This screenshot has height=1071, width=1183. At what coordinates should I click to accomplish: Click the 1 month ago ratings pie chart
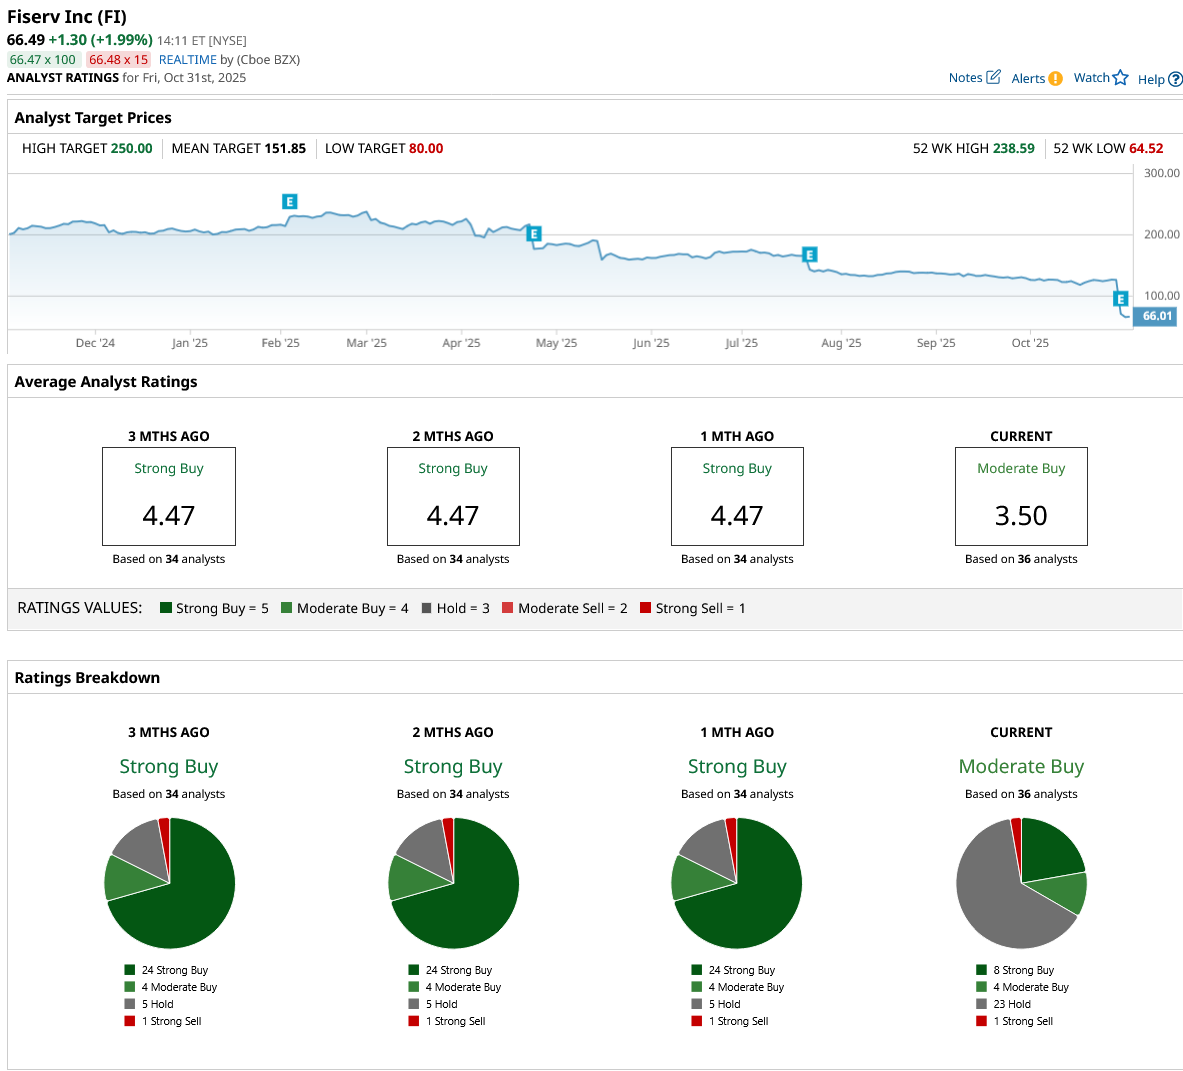(737, 883)
